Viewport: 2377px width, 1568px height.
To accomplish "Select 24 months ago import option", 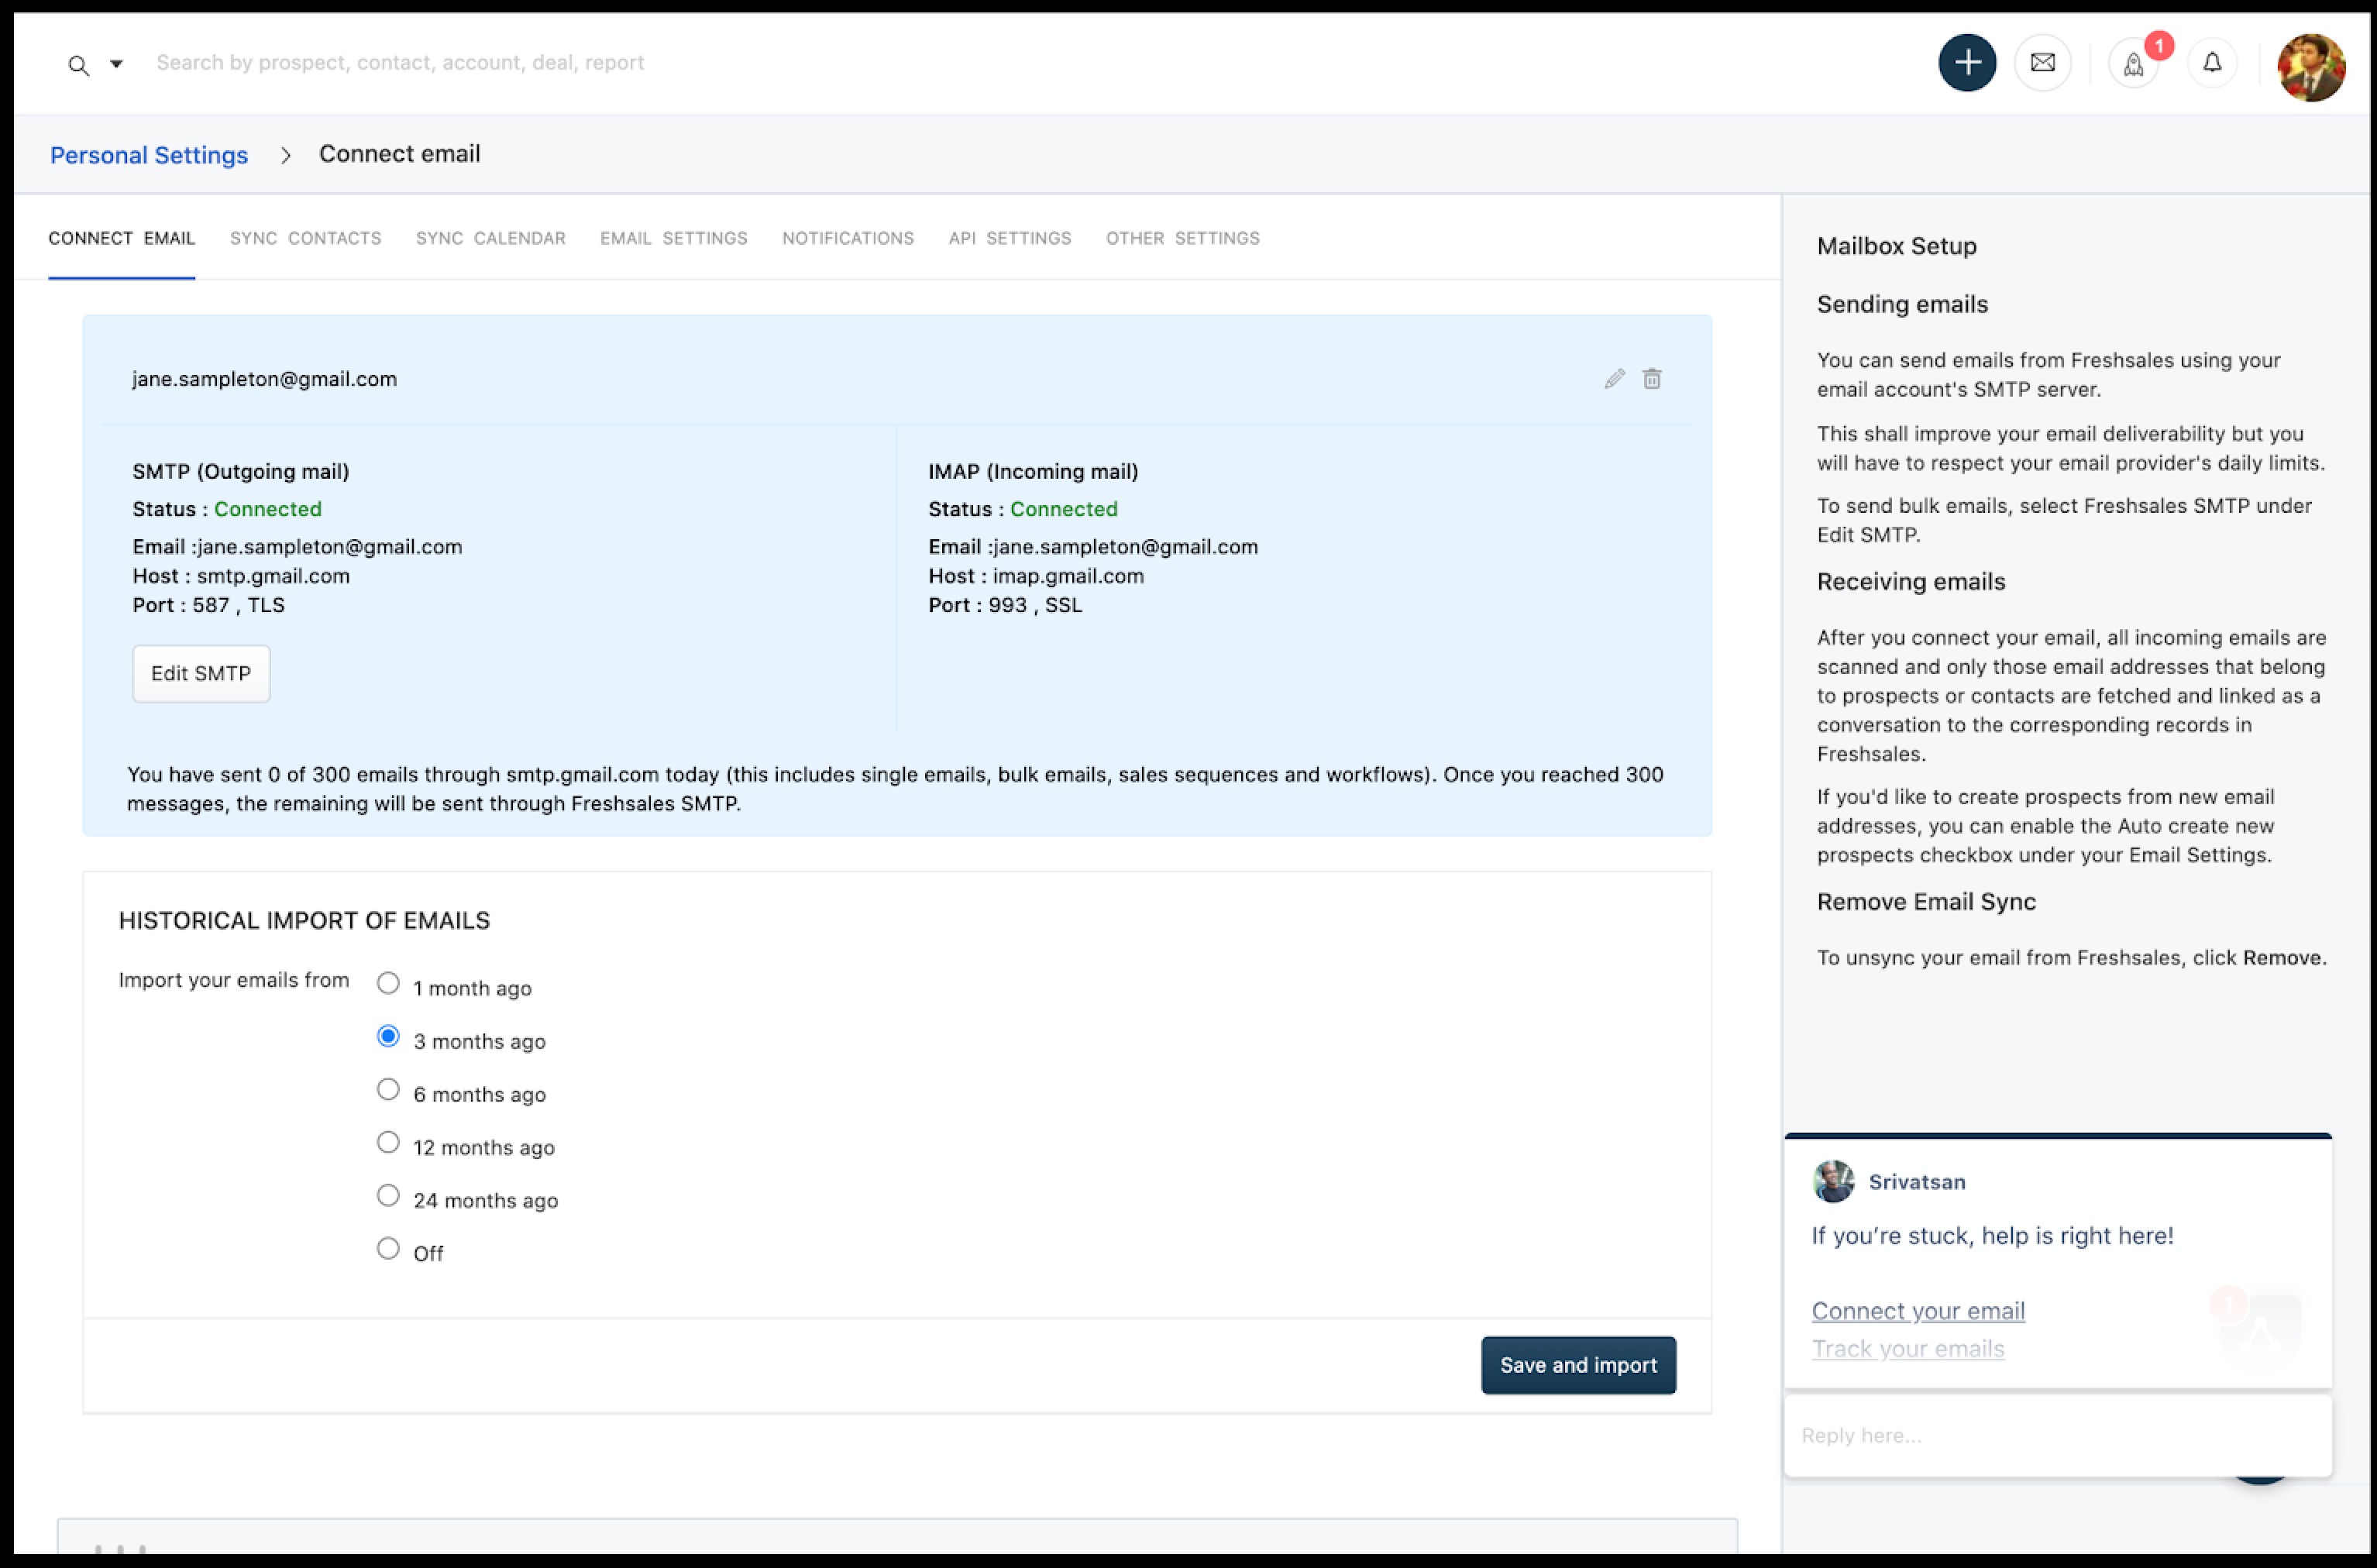I will tap(388, 1195).
